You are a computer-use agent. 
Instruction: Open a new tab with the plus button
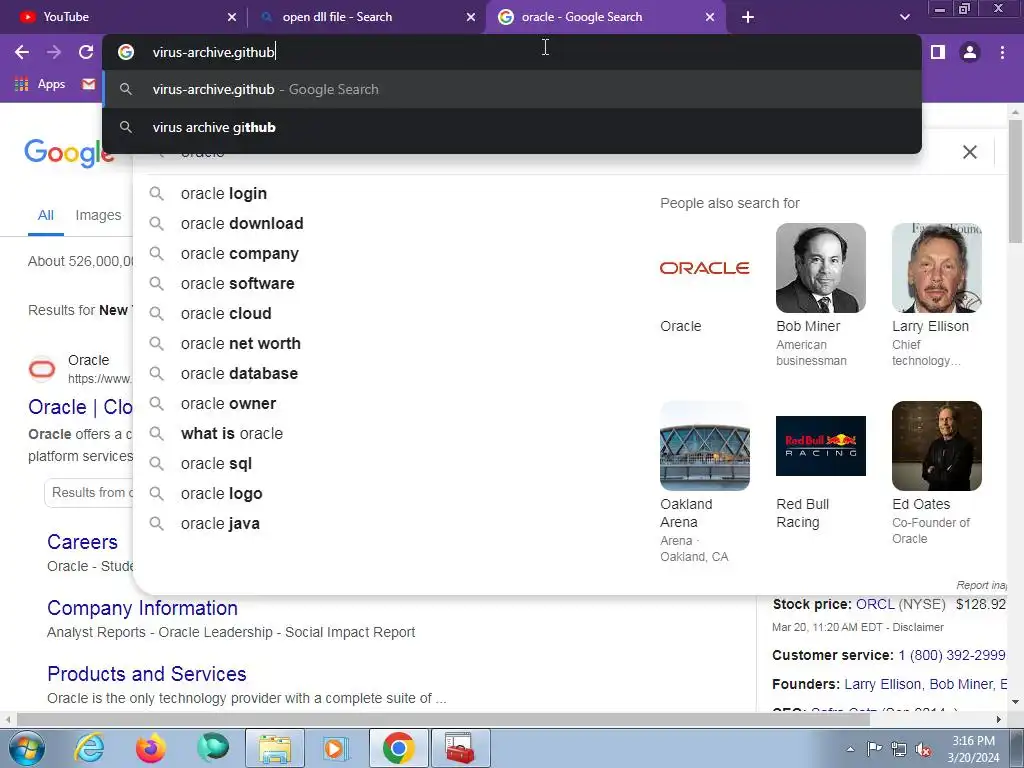748,17
